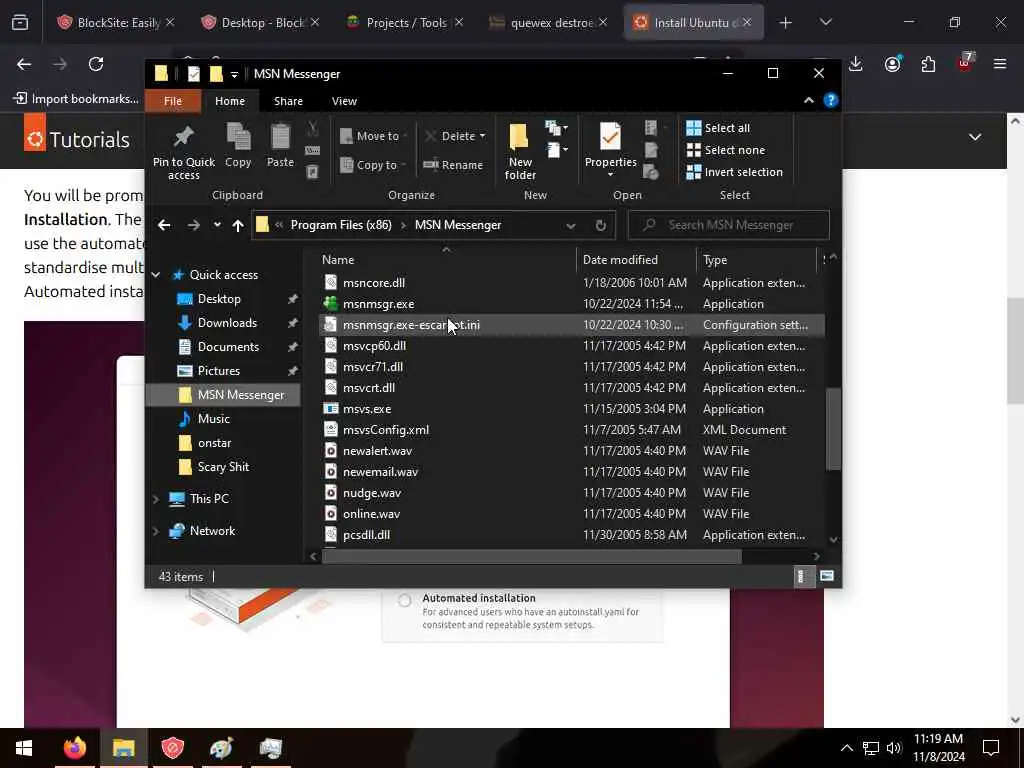This screenshot has width=1024, height=768.
Task: Open a new browser tab
Action: pos(785,23)
